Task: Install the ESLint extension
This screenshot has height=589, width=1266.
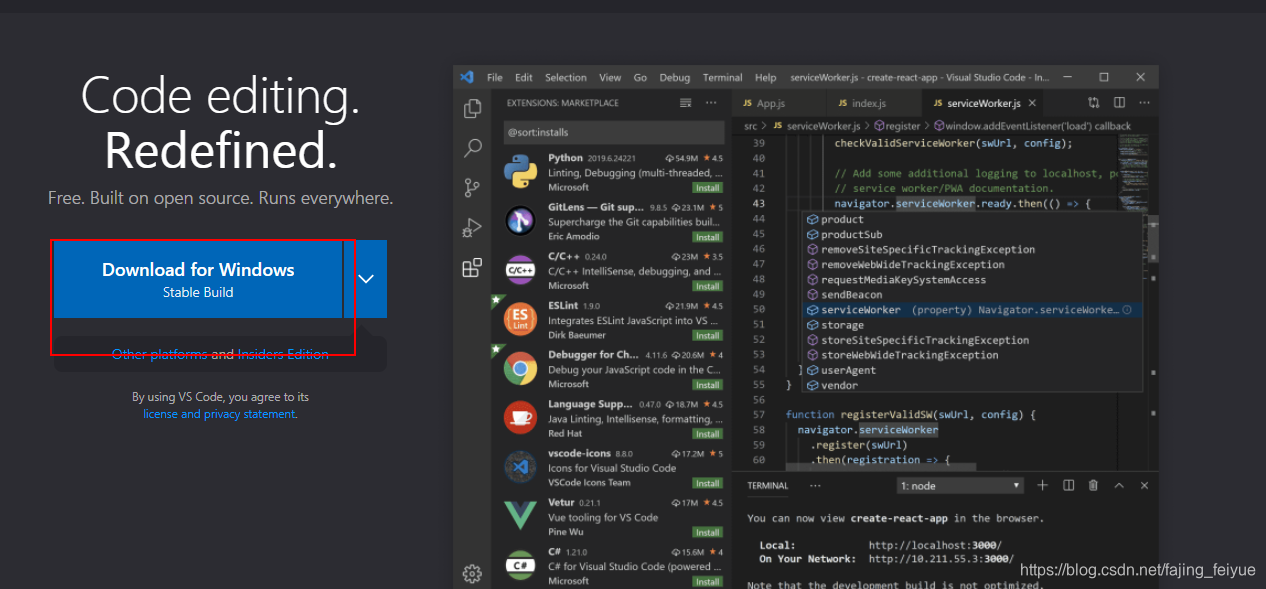Action: click(x=708, y=336)
